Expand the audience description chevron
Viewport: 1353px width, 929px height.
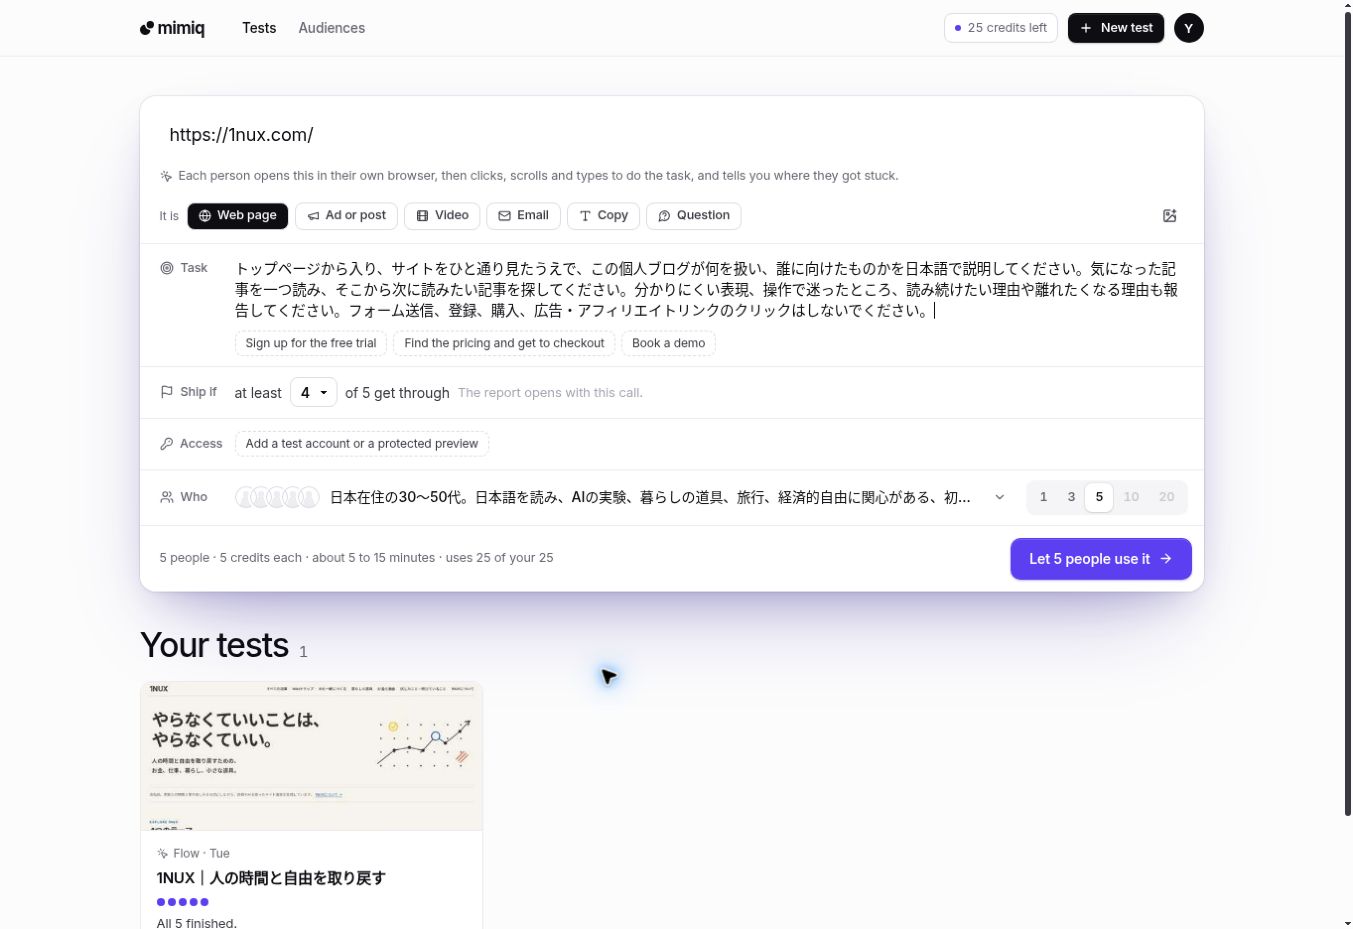click(999, 497)
